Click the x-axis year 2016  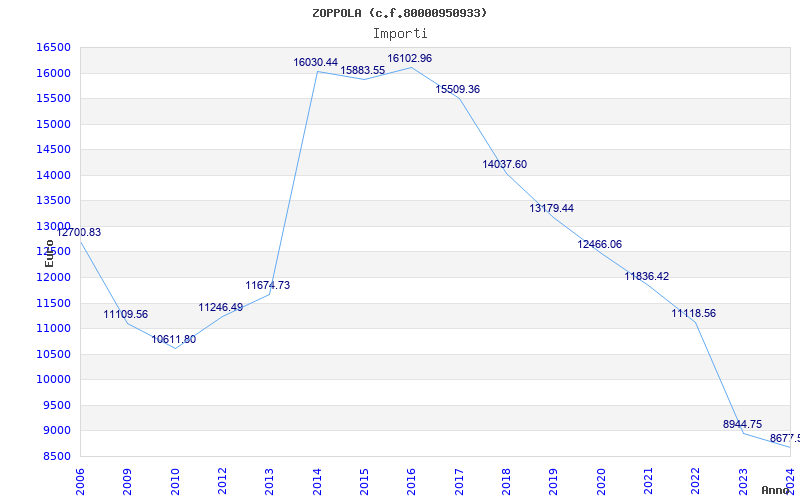tap(412, 482)
